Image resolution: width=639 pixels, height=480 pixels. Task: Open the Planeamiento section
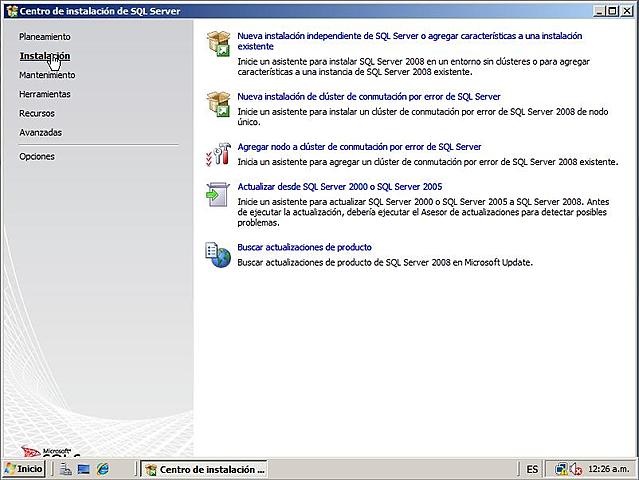point(45,37)
